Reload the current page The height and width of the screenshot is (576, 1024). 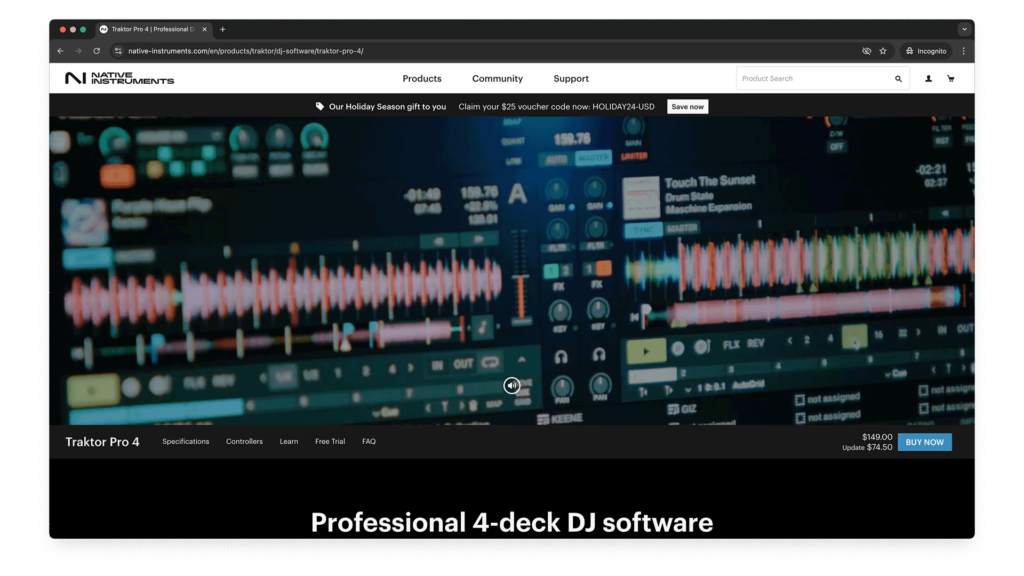[x=97, y=51]
